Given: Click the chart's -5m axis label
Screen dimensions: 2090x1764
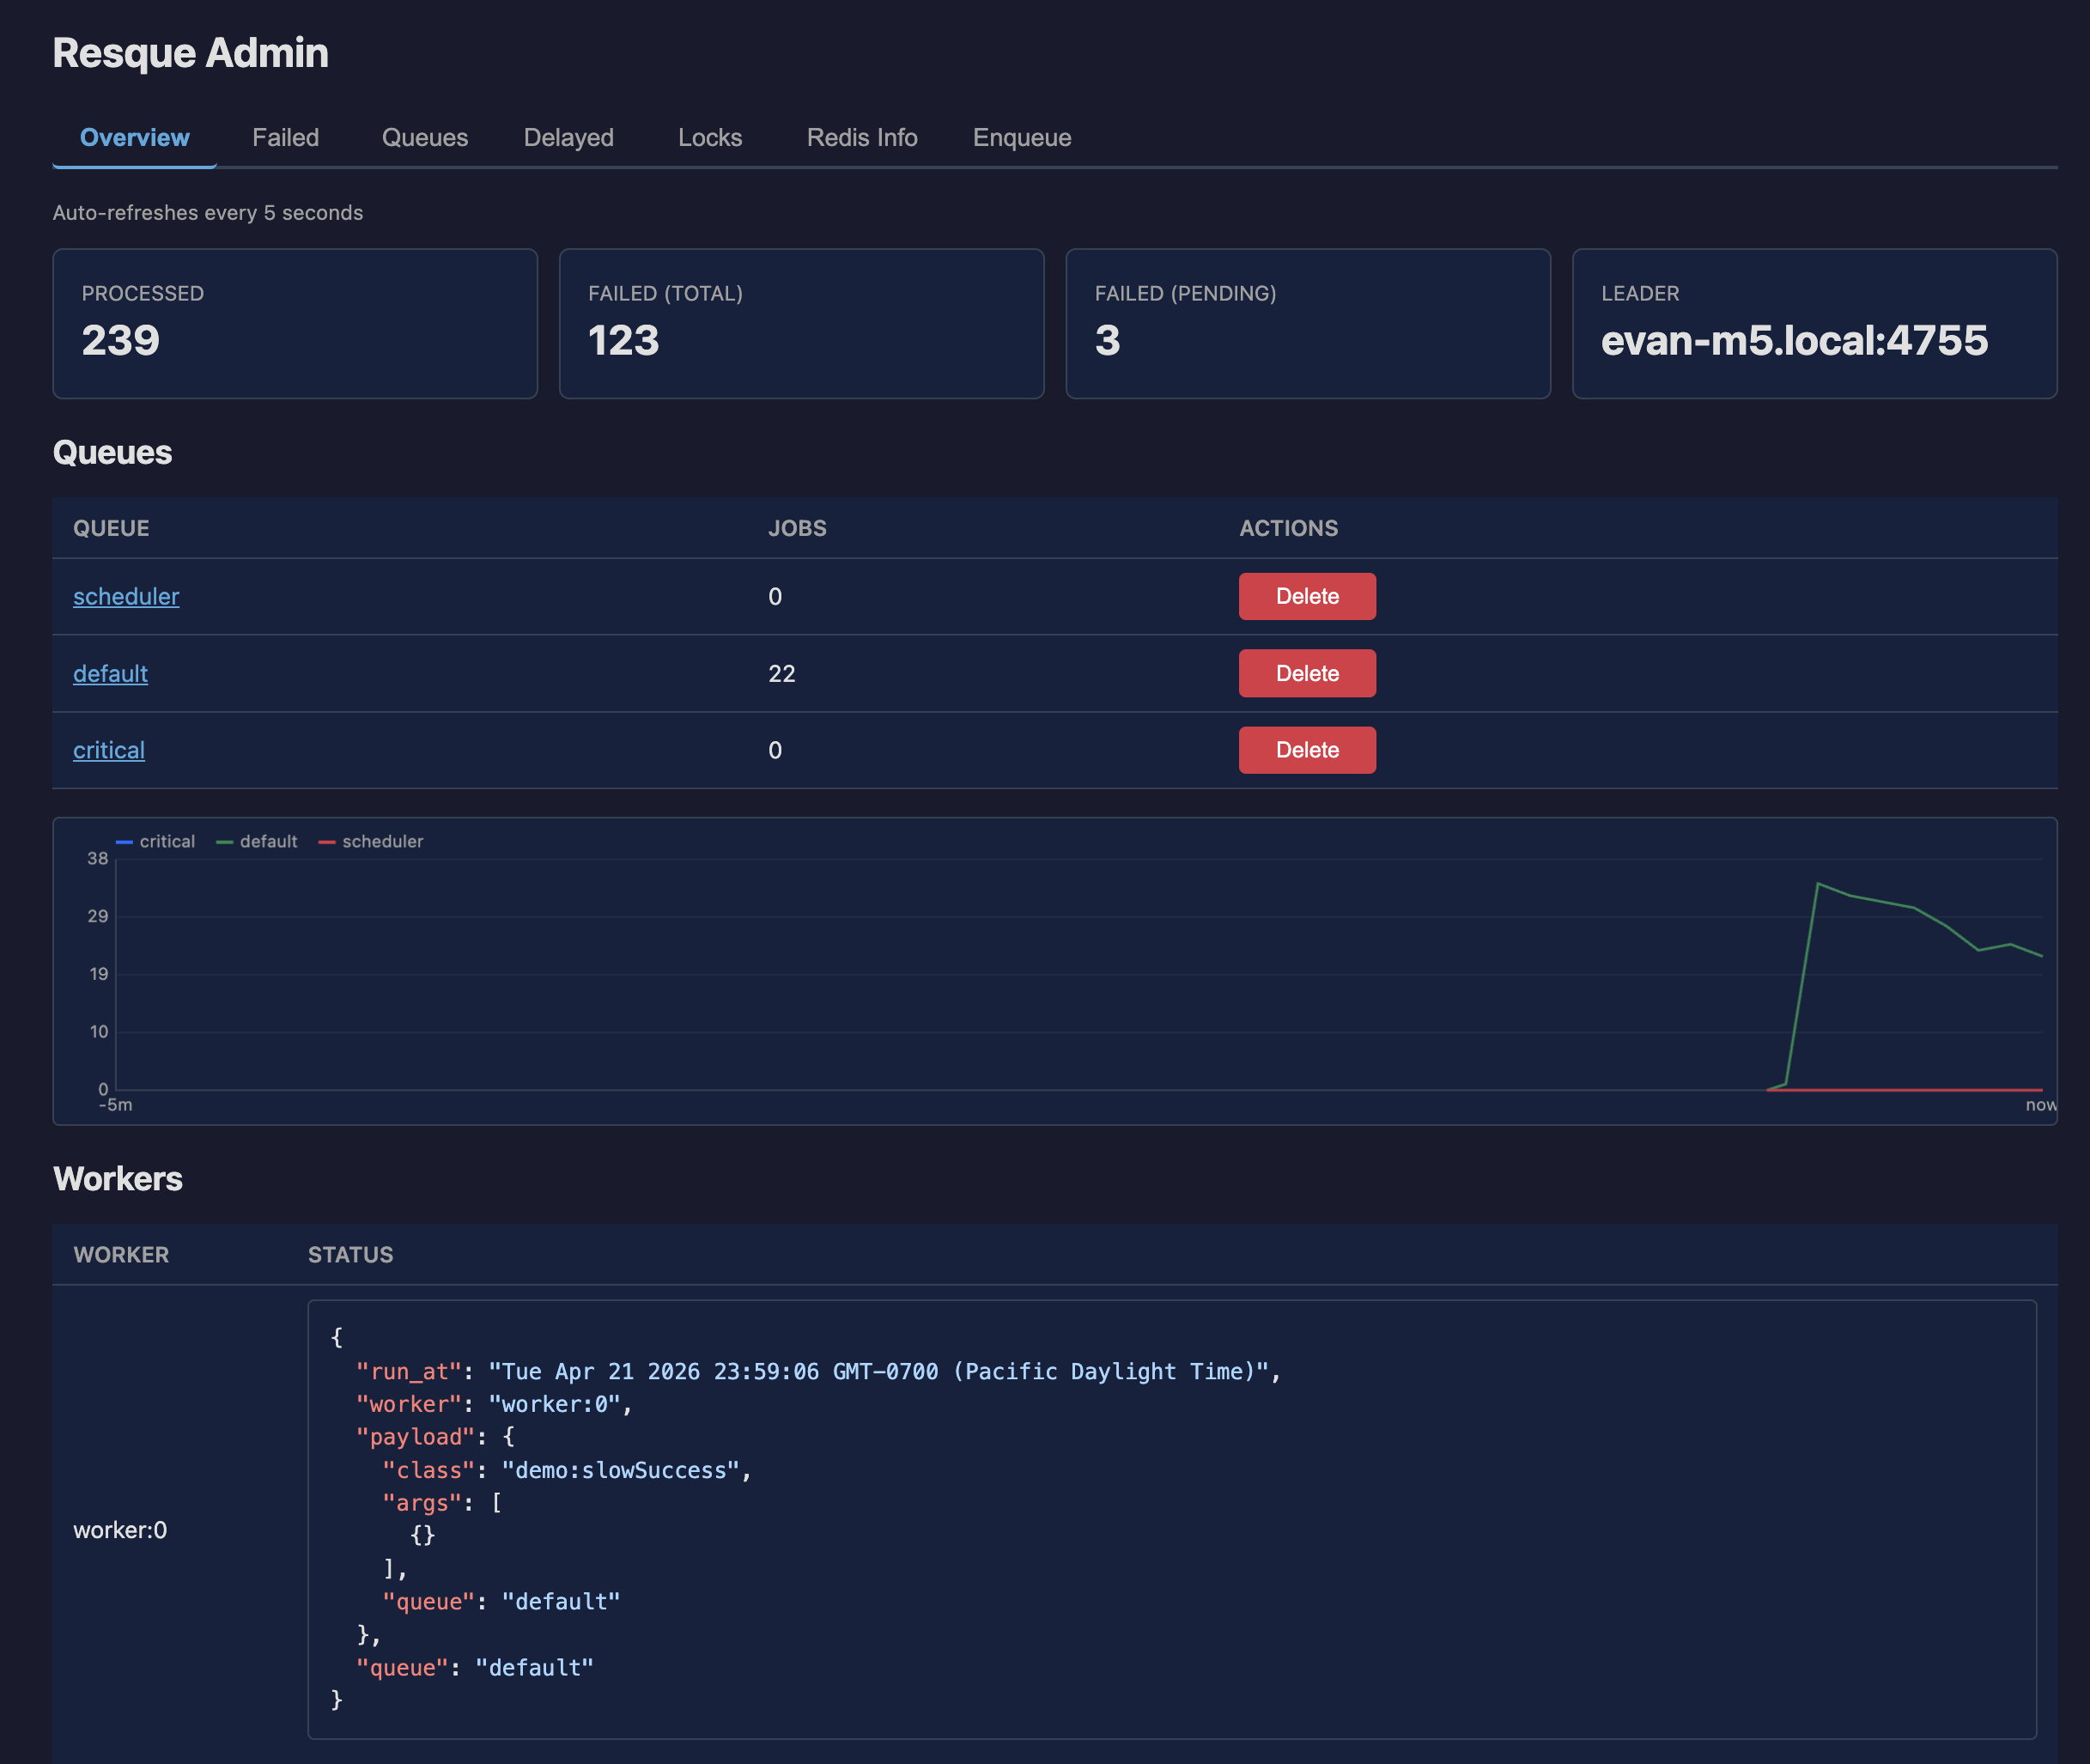Looking at the screenshot, I should coord(115,1106).
